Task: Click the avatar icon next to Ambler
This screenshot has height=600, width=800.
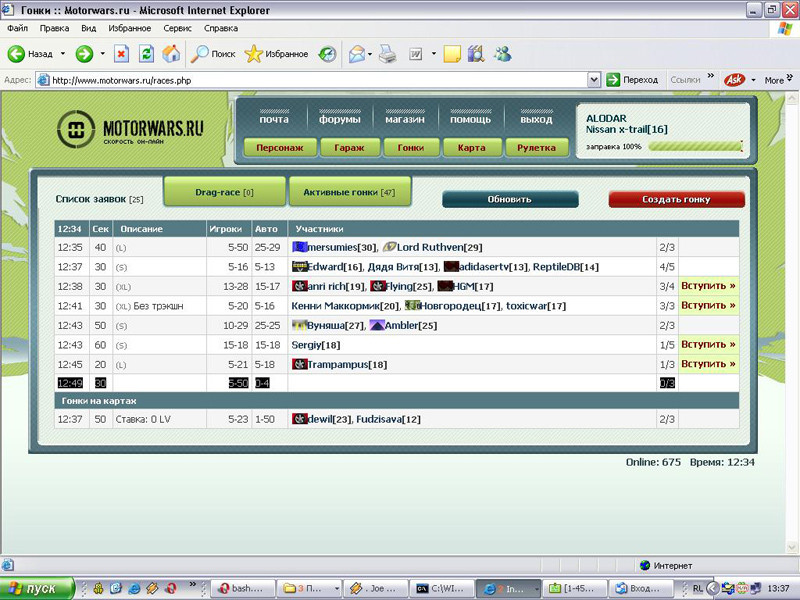Action: coord(377,325)
